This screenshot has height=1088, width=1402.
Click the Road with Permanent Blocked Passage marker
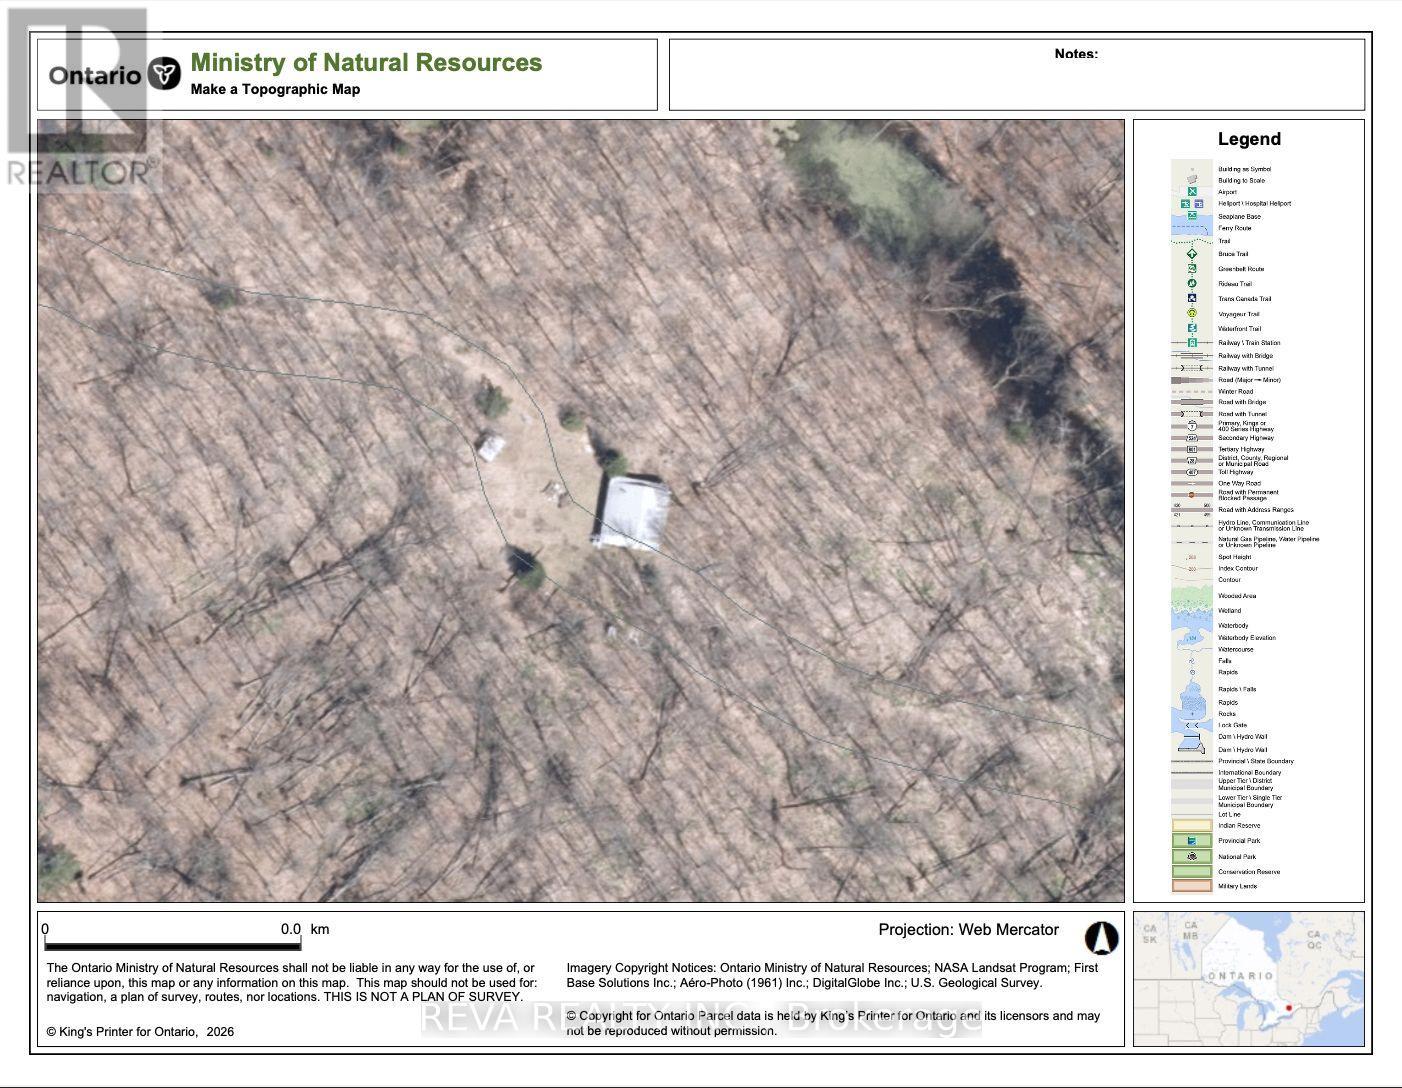(1190, 494)
